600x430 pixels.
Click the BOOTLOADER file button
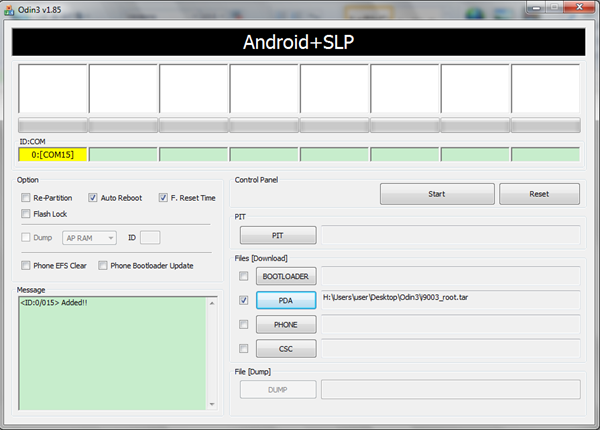coord(286,276)
